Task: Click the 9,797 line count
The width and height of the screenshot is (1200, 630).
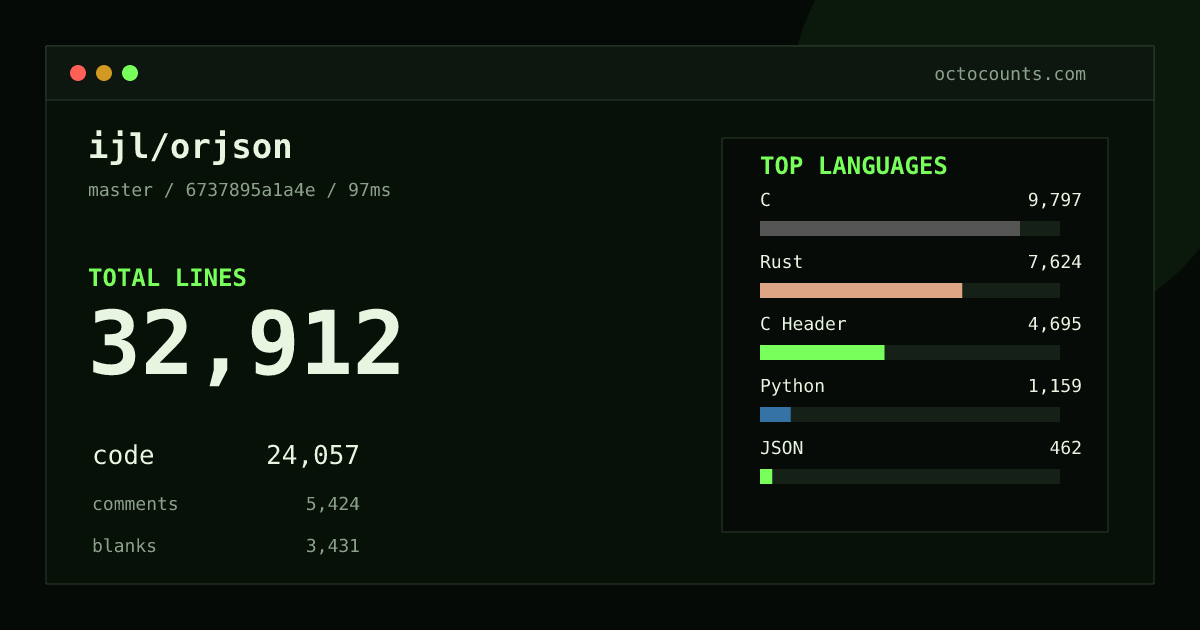Action: (x=1055, y=200)
